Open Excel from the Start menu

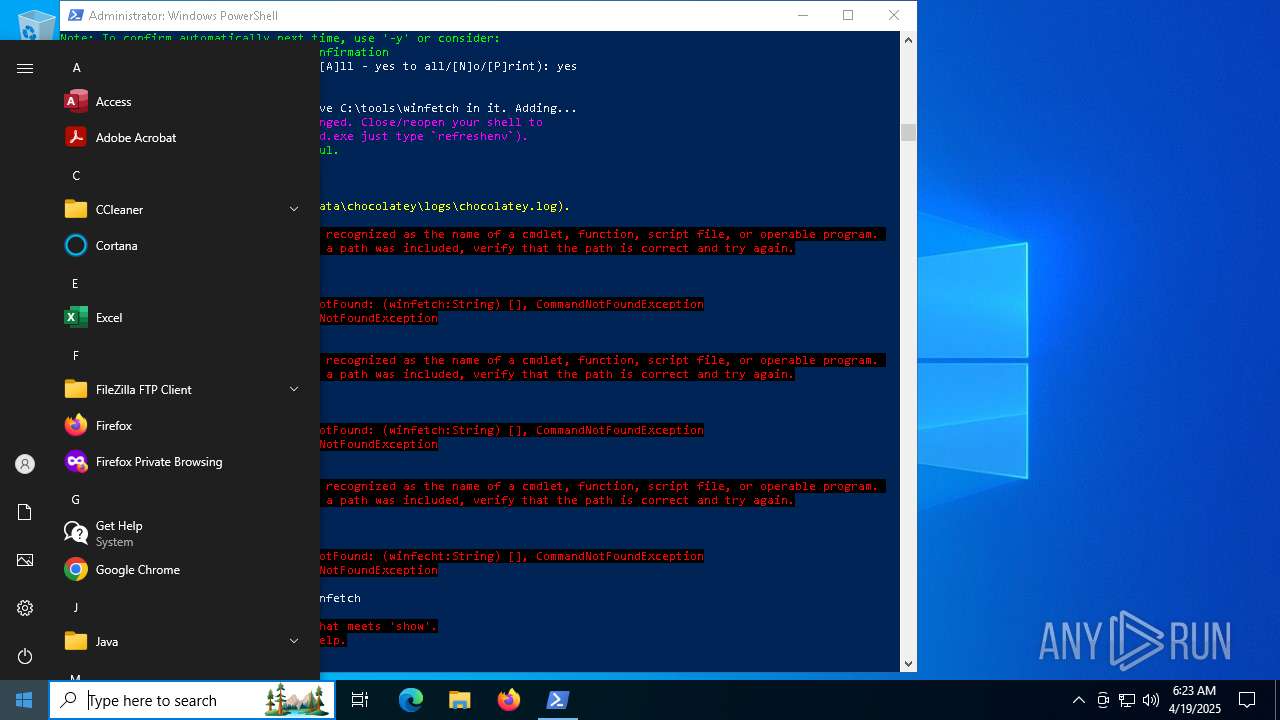(x=184, y=318)
